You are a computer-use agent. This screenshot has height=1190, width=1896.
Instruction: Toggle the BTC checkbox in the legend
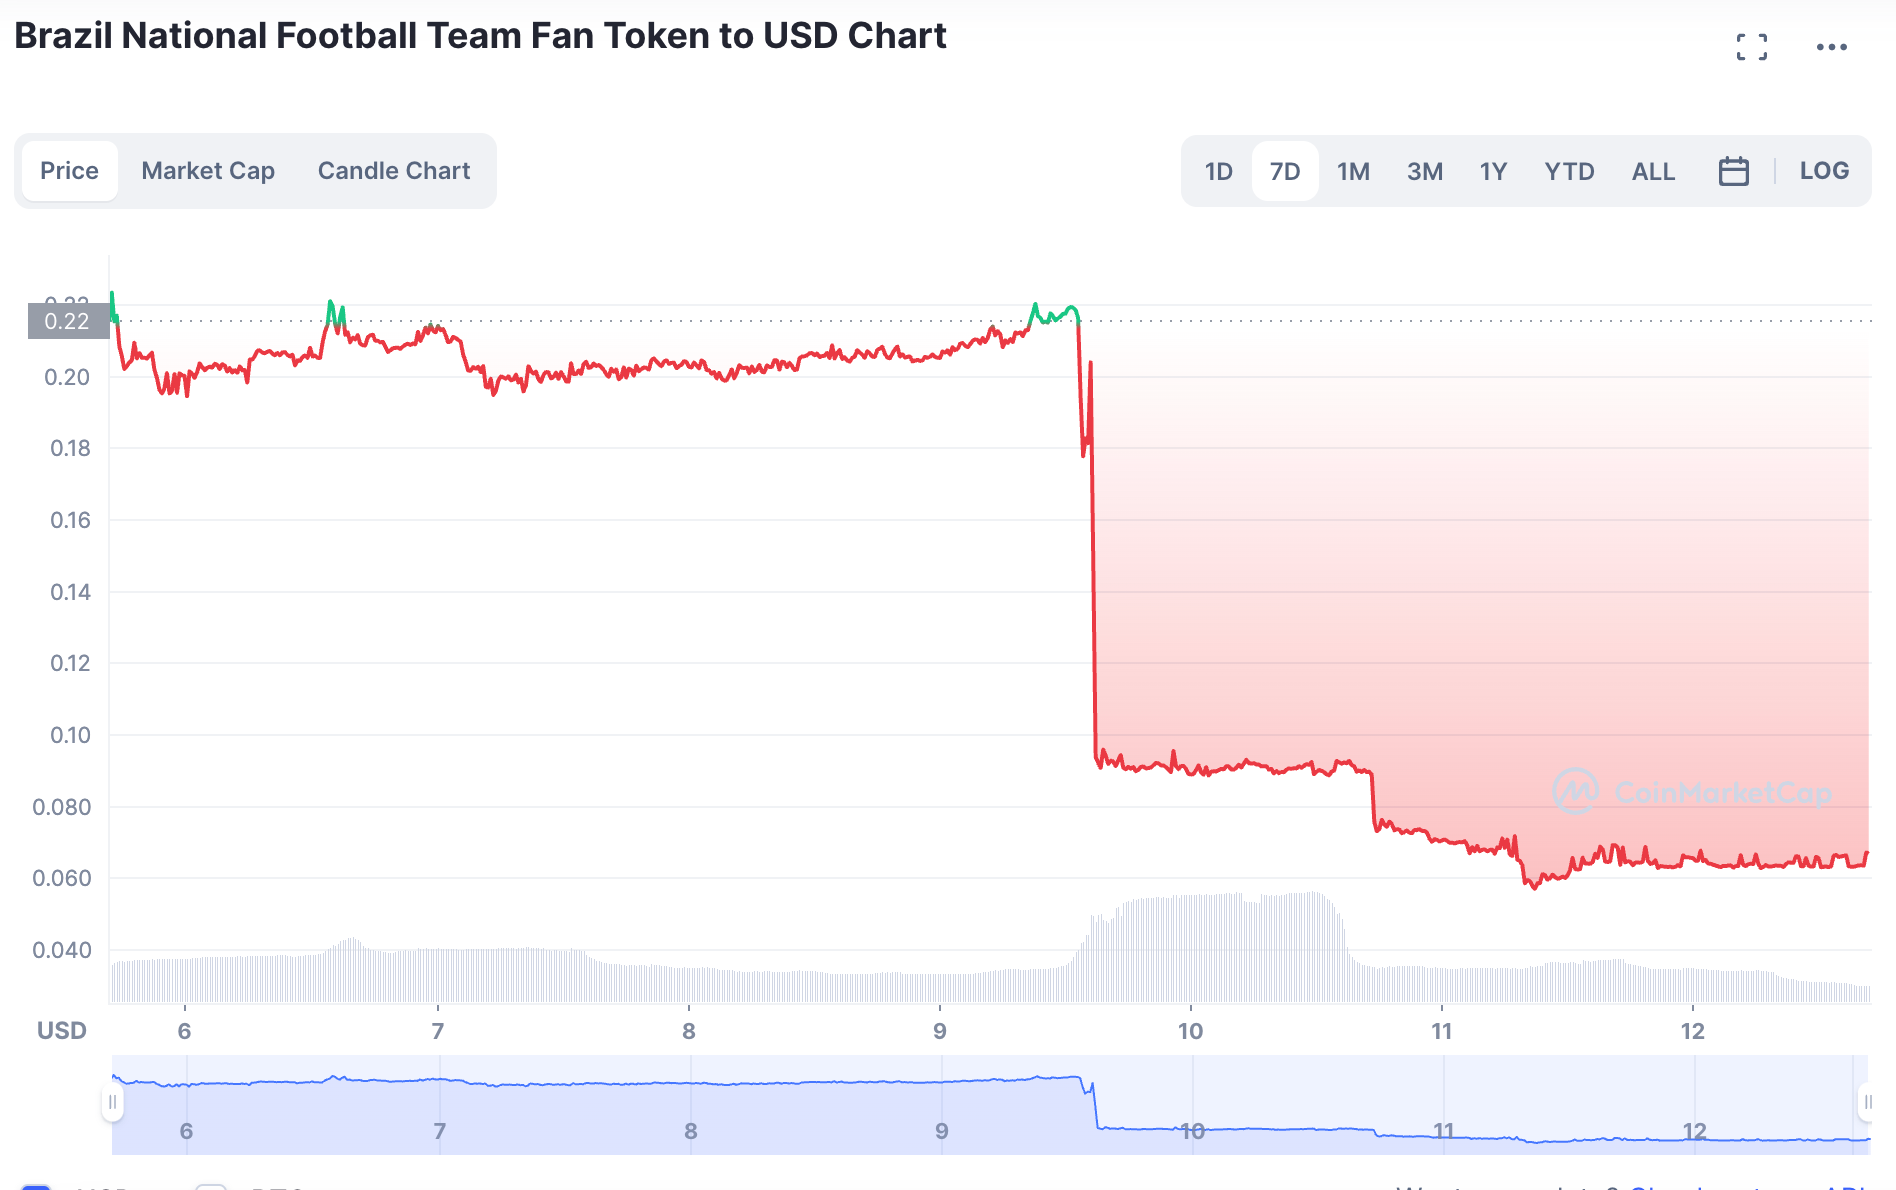[212, 1186]
